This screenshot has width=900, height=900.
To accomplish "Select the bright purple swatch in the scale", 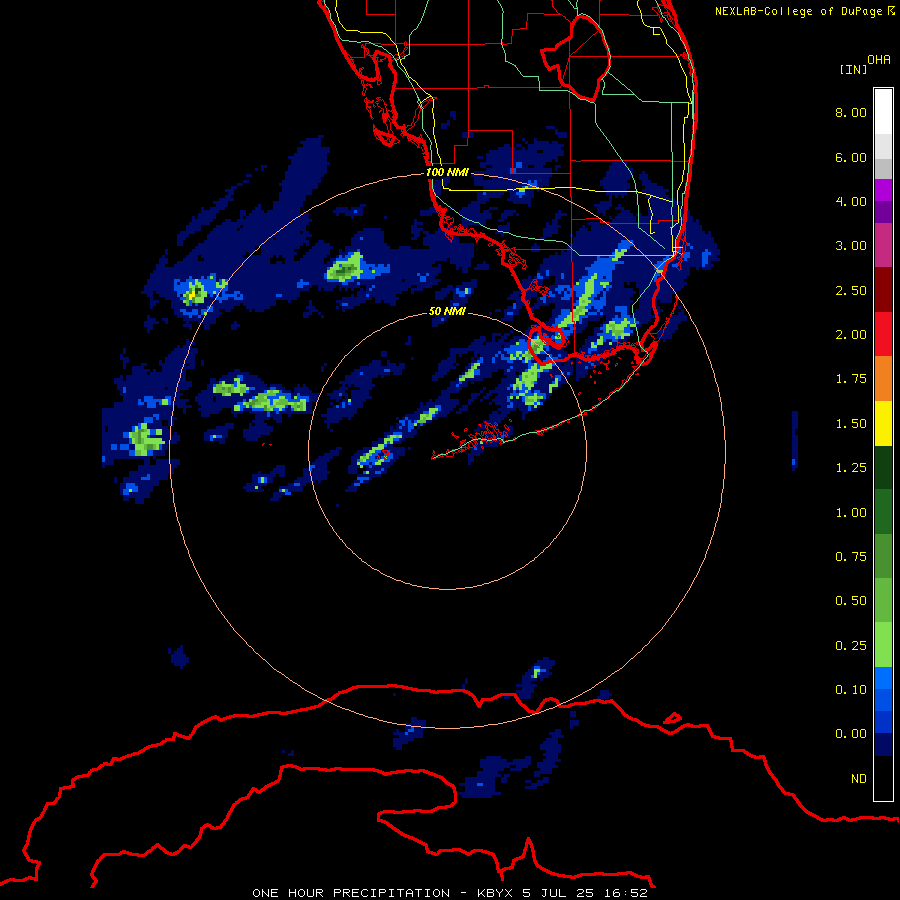I will [883, 190].
